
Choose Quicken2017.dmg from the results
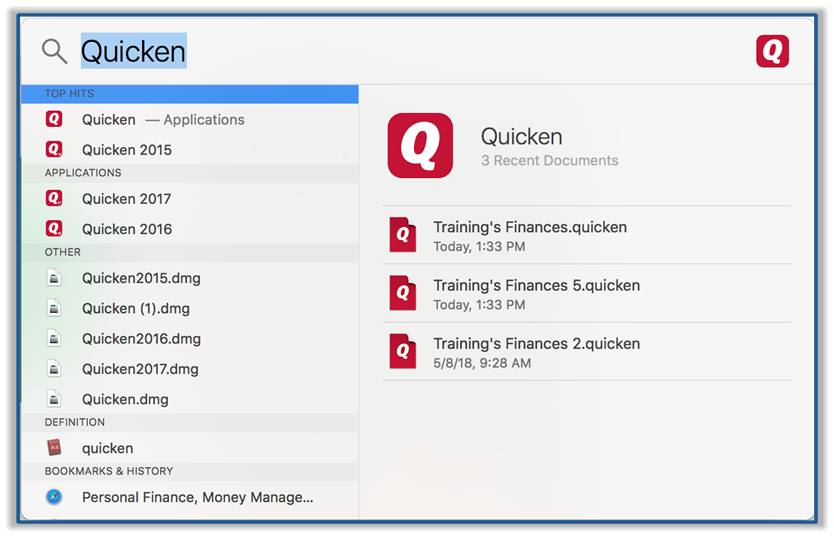[x=140, y=369]
